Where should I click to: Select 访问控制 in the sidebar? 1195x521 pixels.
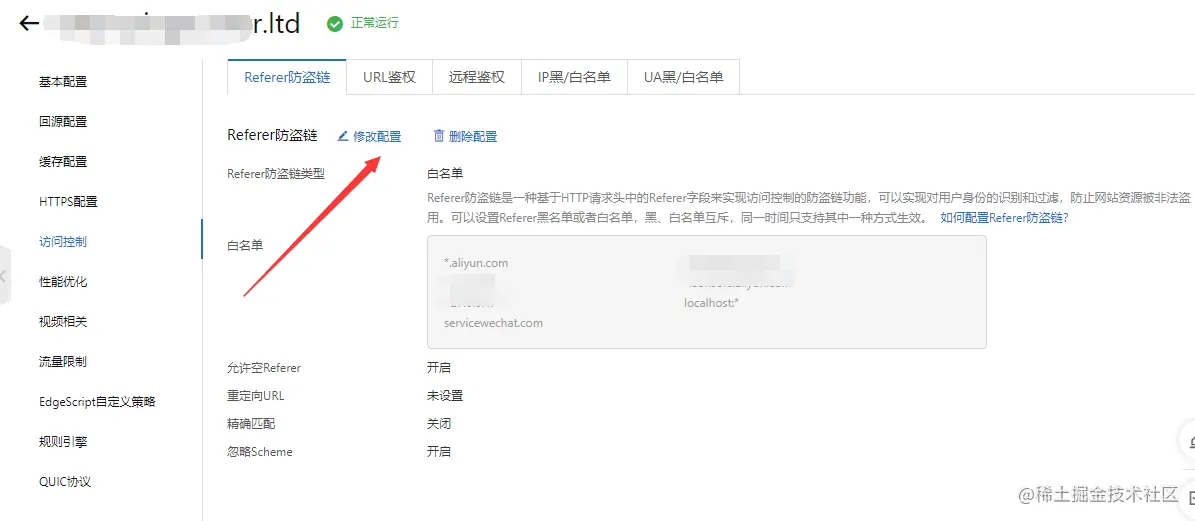coord(63,241)
